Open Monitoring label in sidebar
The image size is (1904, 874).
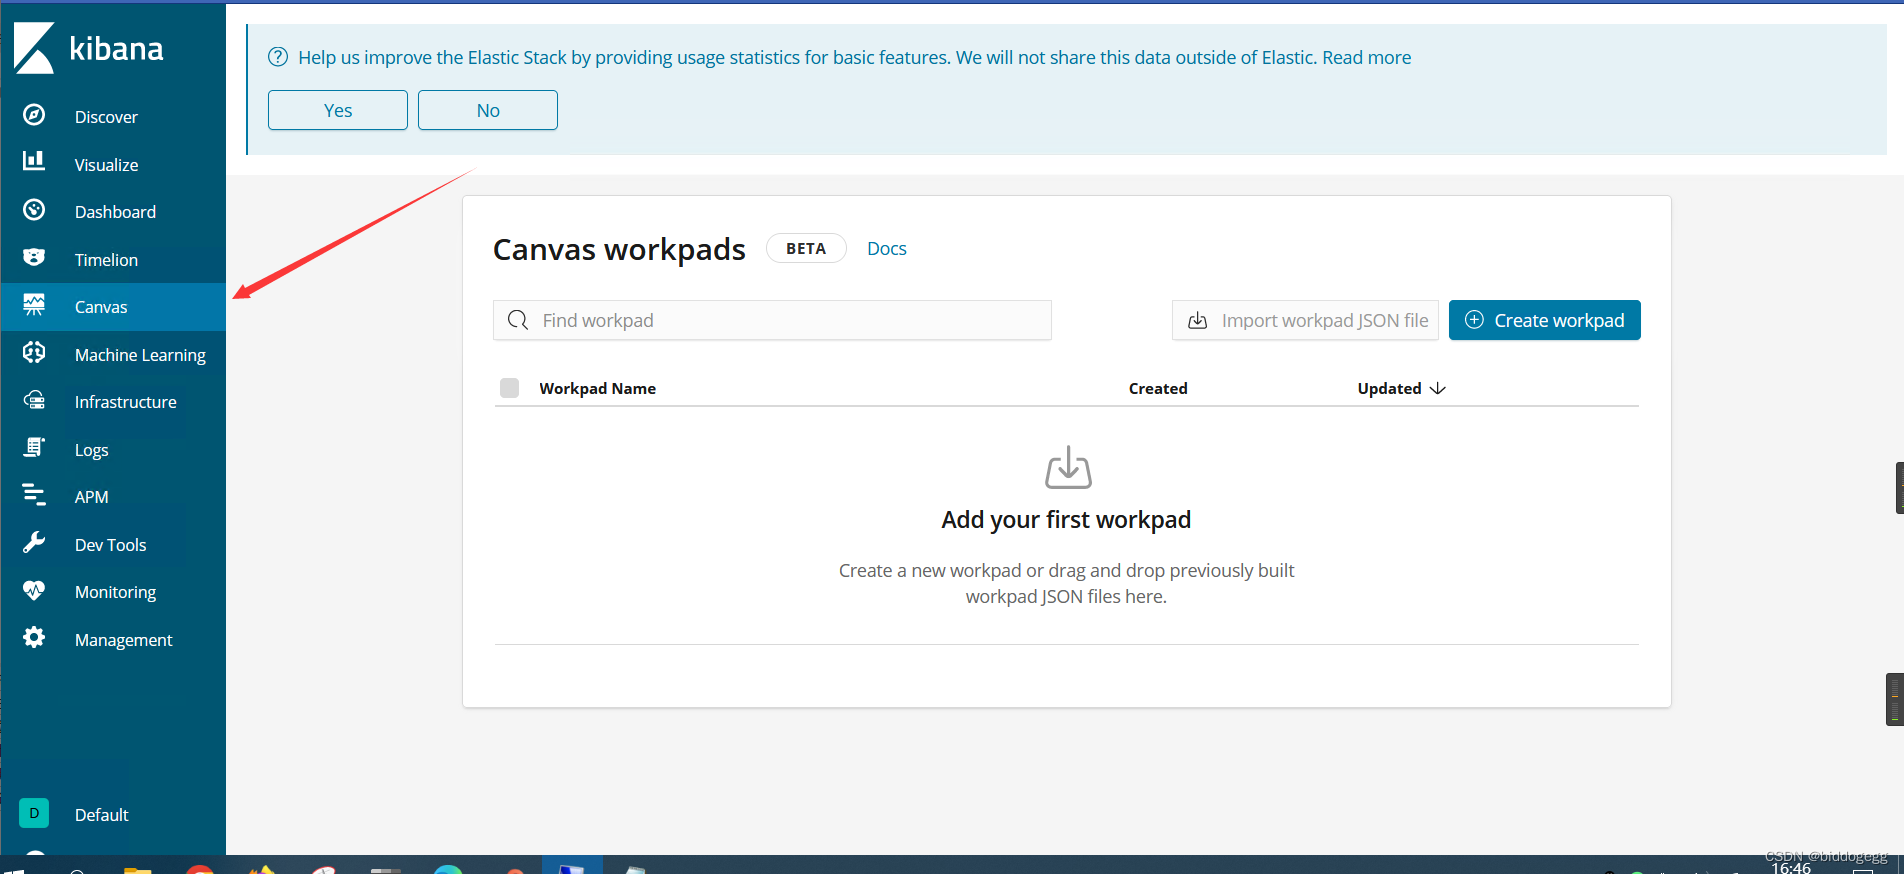pos(115,592)
